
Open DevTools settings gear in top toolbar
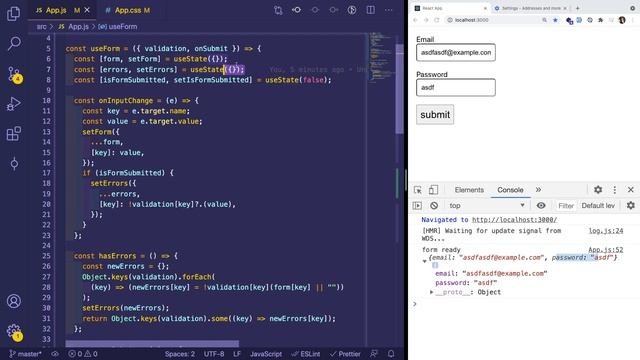point(598,189)
